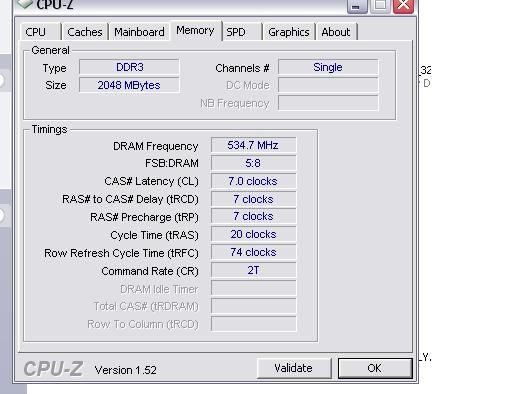This screenshot has height=394, width=512.
Task: Click the 5:8 FSB:DRAM ratio value
Action: pos(253,163)
